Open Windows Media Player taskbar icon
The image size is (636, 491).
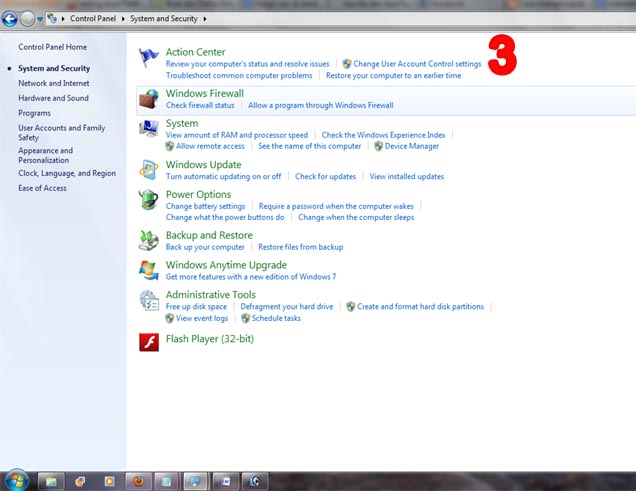click(x=109, y=481)
